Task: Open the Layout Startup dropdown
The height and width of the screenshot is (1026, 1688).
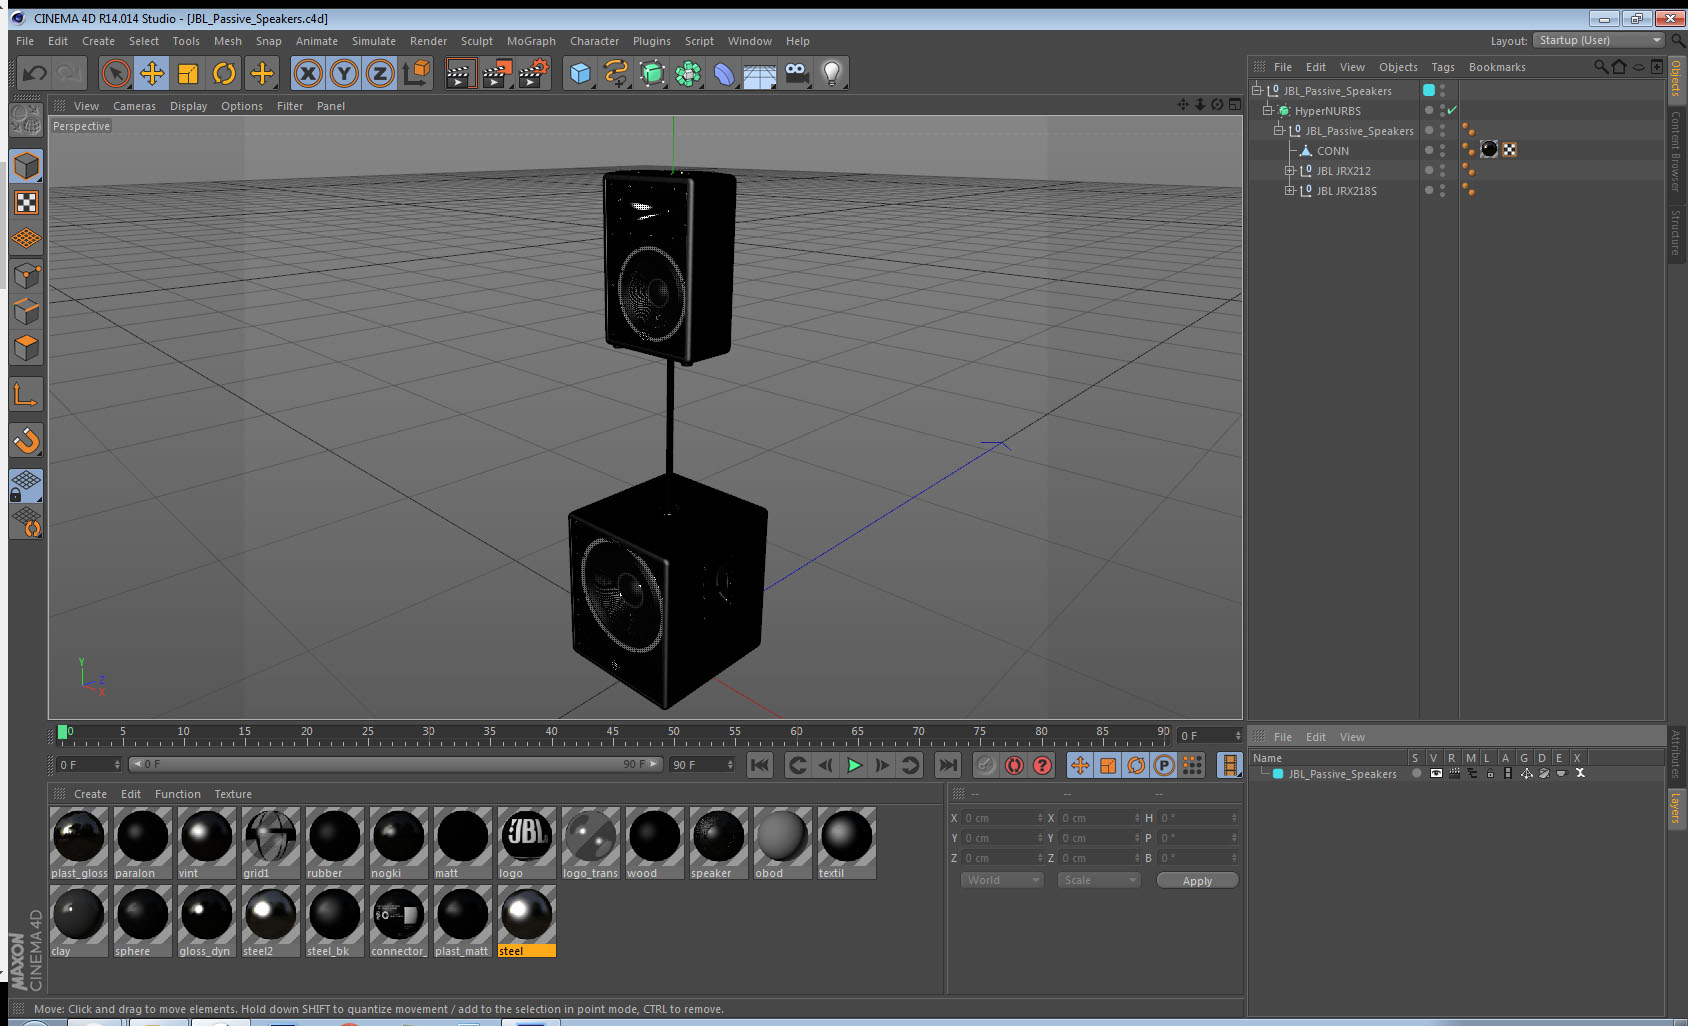Action: (x=1599, y=40)
